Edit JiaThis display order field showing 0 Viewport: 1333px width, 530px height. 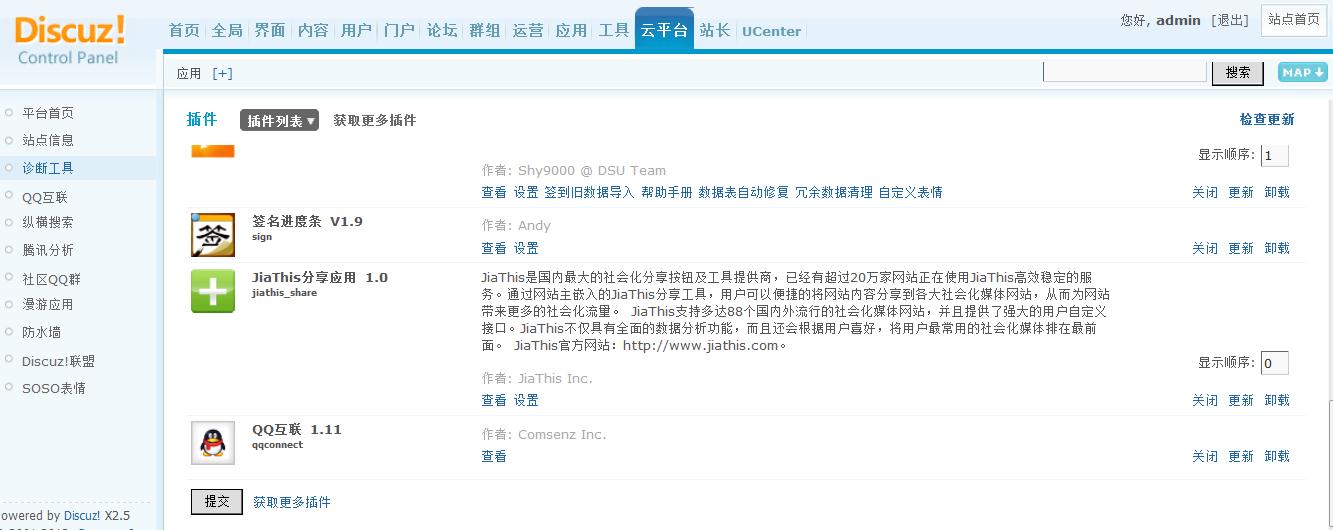click(1274, 363)
